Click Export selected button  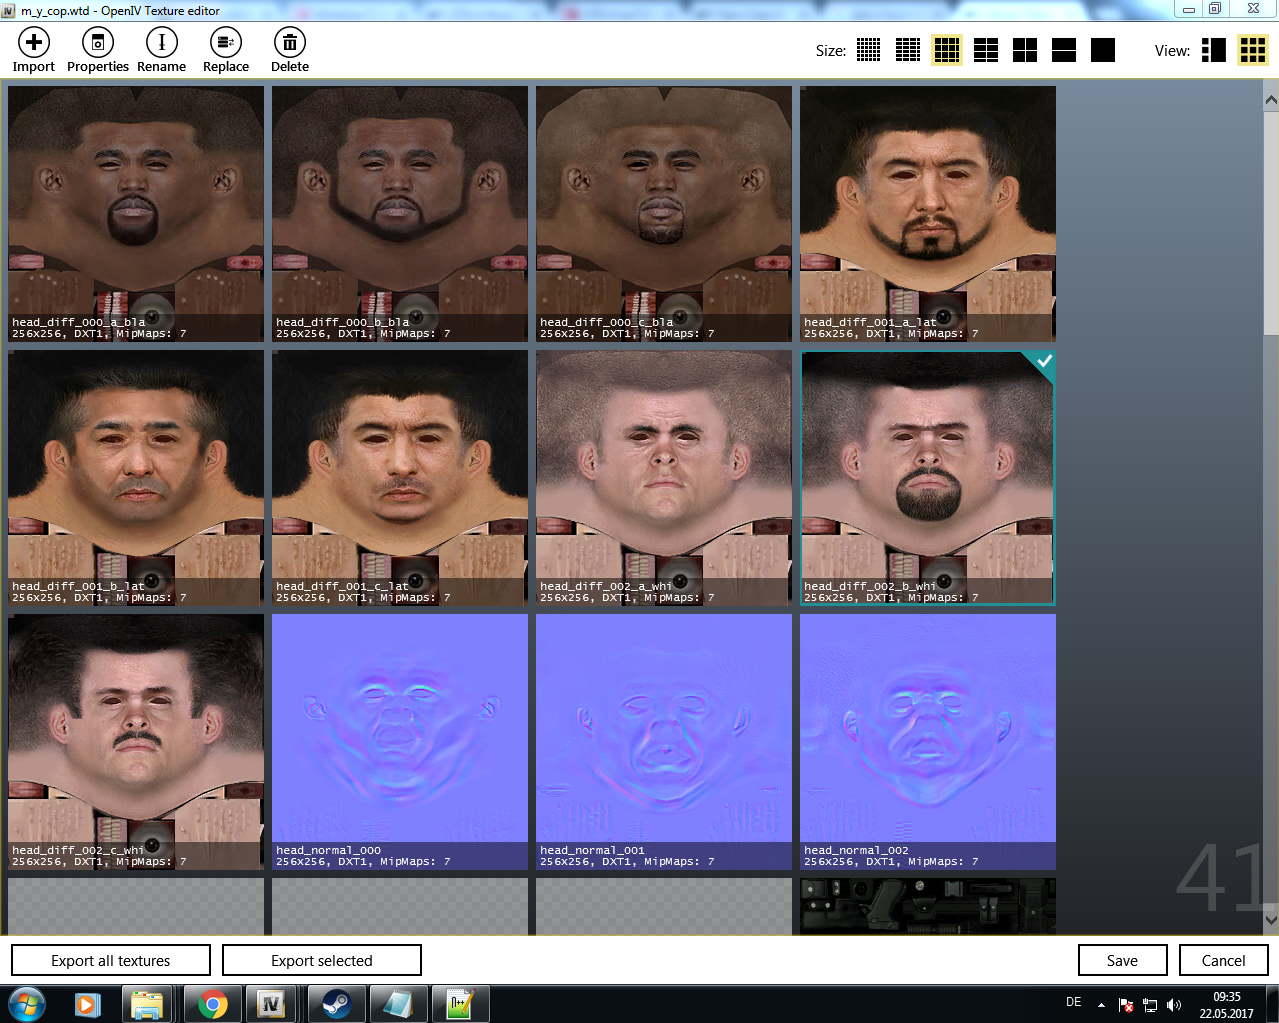coord(322,960)
